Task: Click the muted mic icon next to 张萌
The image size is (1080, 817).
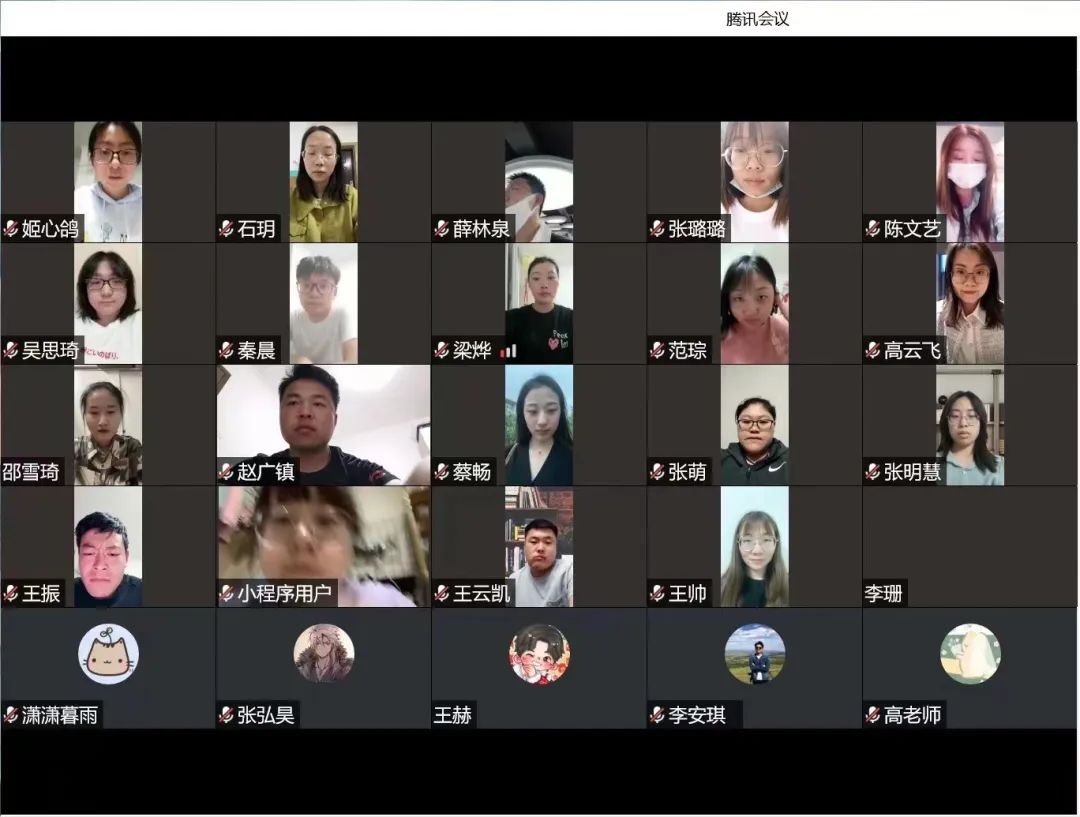Action: 657,472
